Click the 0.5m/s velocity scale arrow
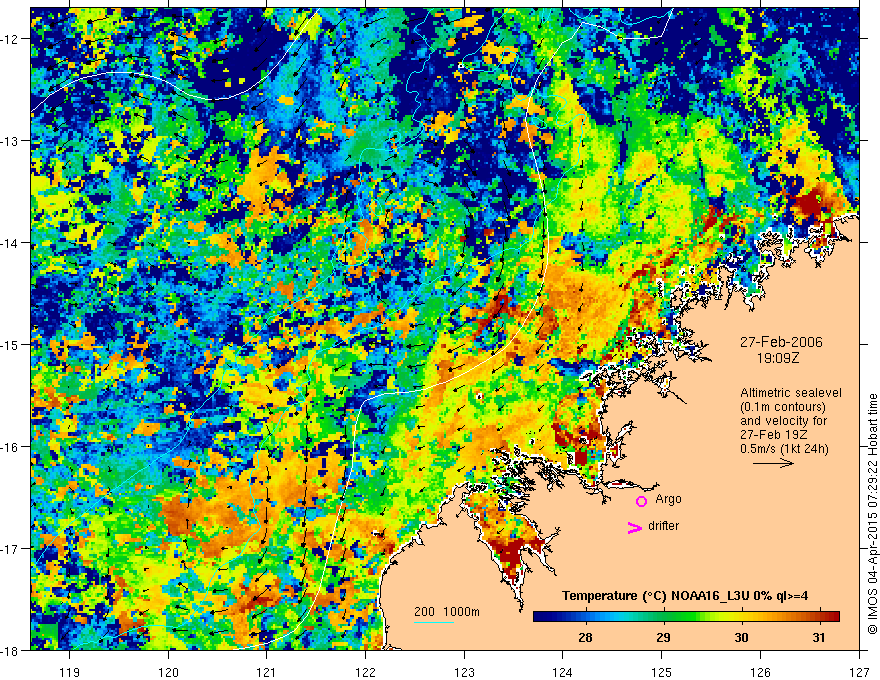 tap(773, 463)
